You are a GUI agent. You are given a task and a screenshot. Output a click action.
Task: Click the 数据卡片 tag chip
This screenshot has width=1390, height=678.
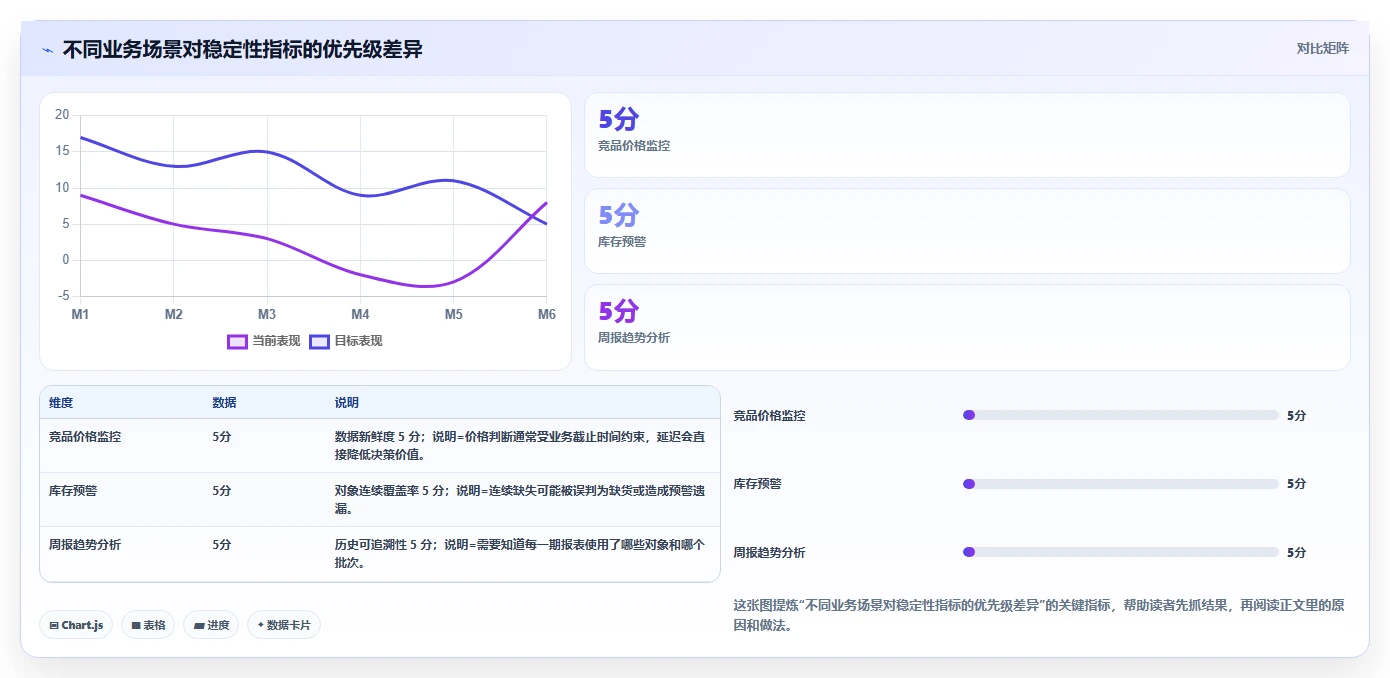tap(284, 625)
